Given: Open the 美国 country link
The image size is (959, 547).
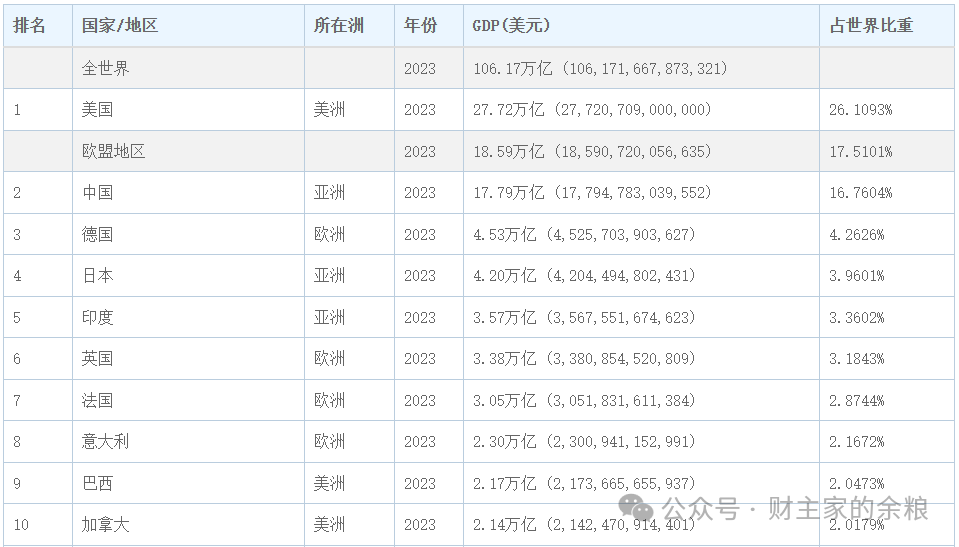Looking at the screenshot, I should 97,110.
